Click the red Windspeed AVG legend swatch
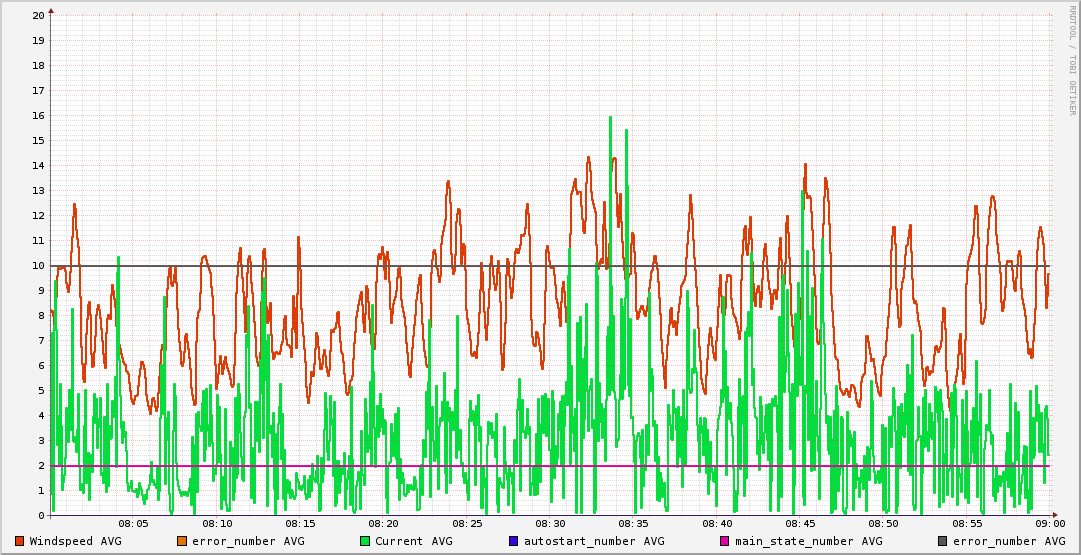1081x555 pixels. 20,541
